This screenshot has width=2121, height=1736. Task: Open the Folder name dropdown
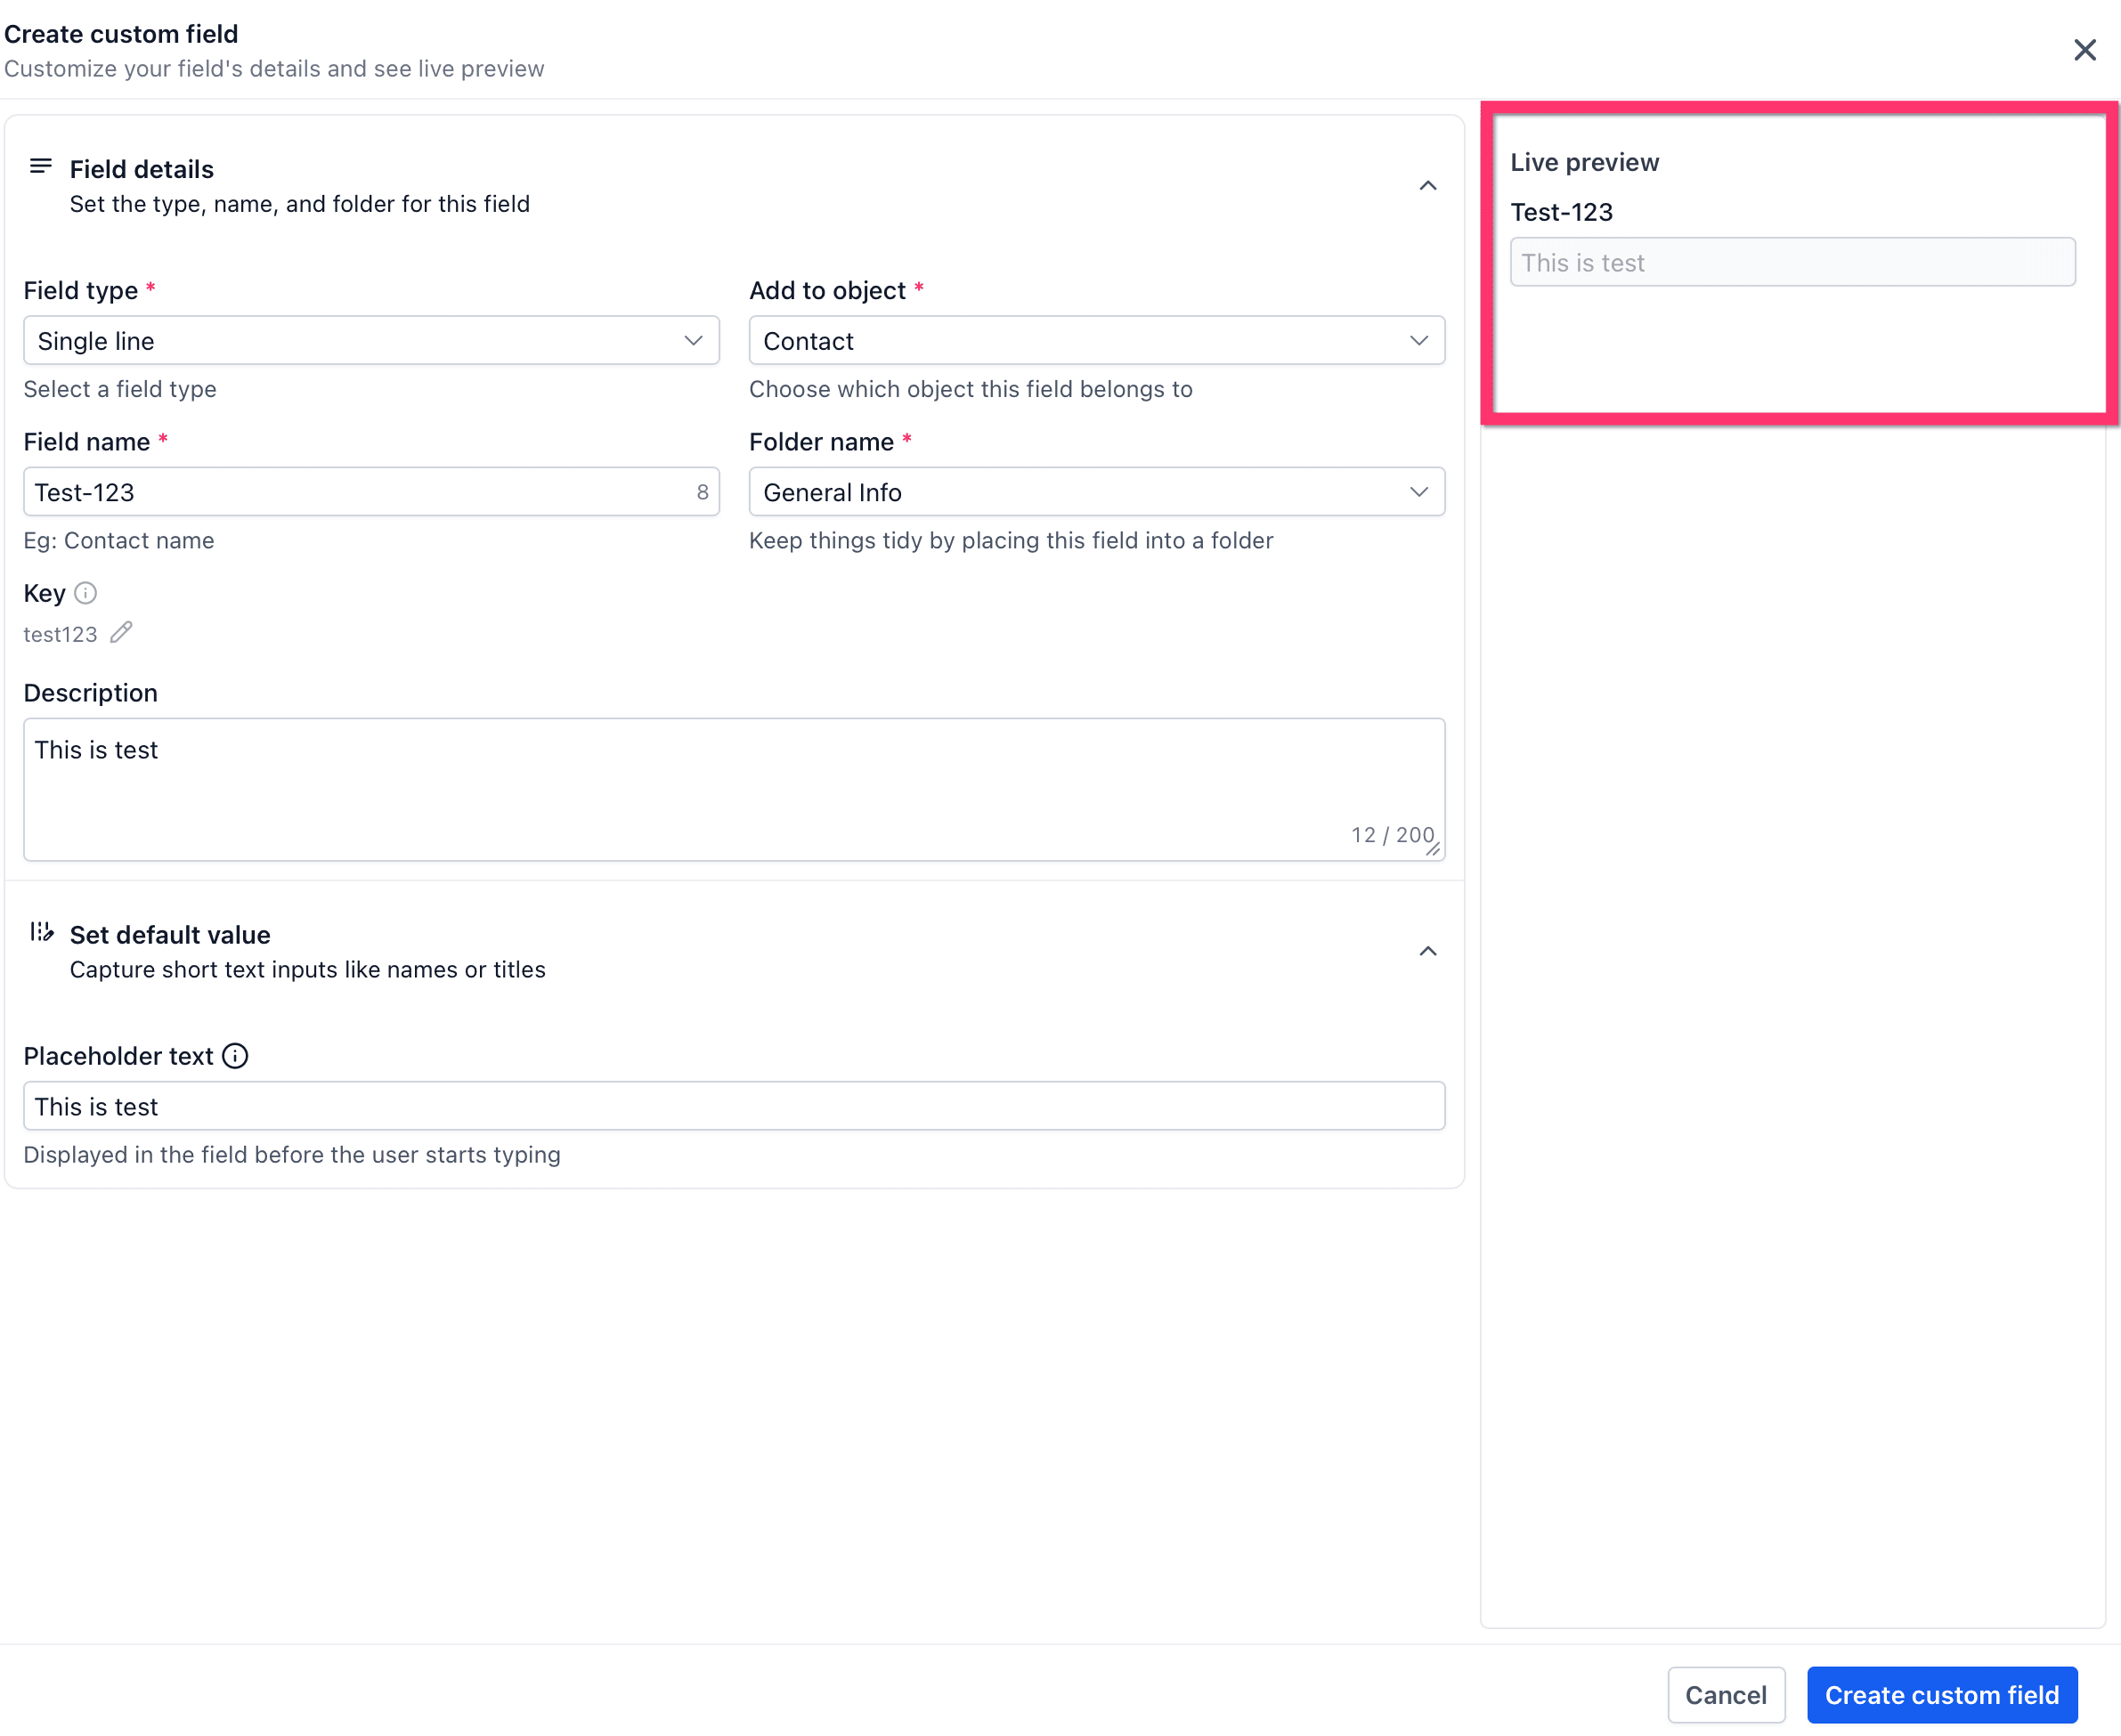click(x=1096, y=492)
